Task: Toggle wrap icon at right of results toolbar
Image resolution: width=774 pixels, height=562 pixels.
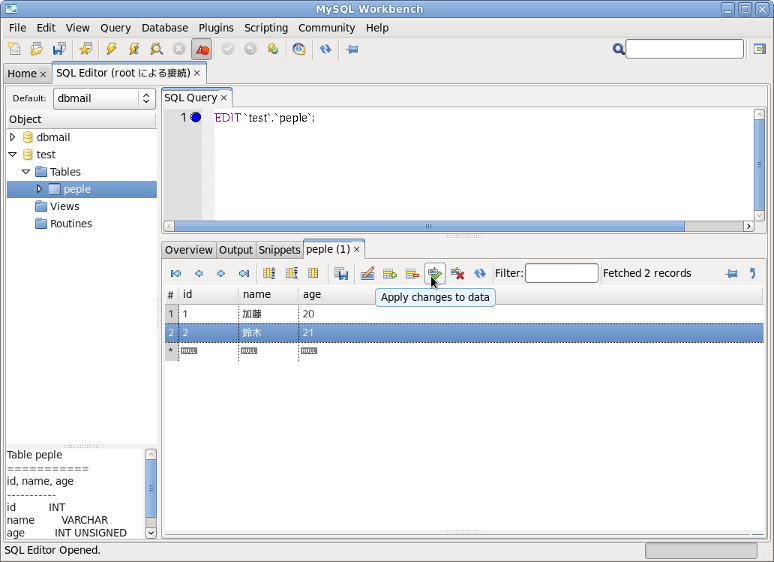Action: [x=753, y=273]
